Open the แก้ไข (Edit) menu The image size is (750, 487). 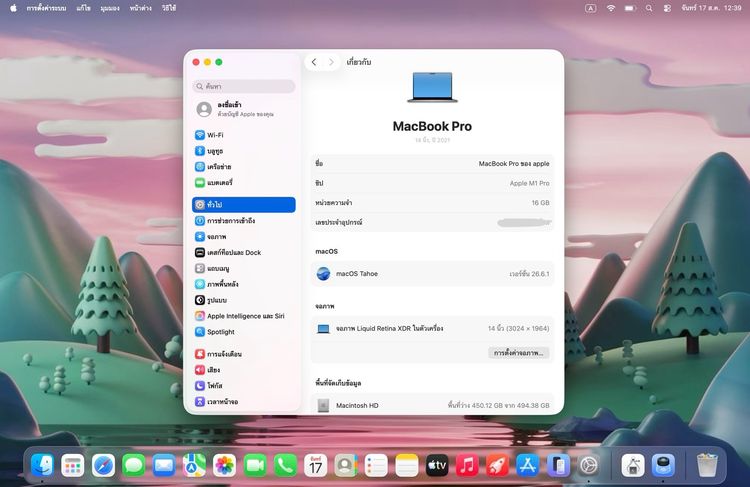click(83, 8)
